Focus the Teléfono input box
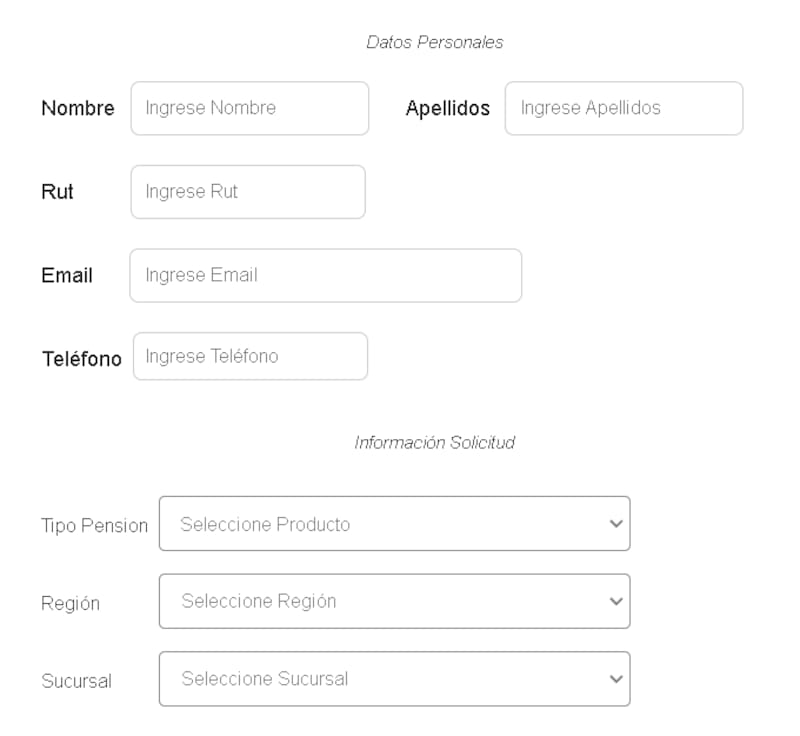This screenshot has height=736, width=800. [250, 356]
